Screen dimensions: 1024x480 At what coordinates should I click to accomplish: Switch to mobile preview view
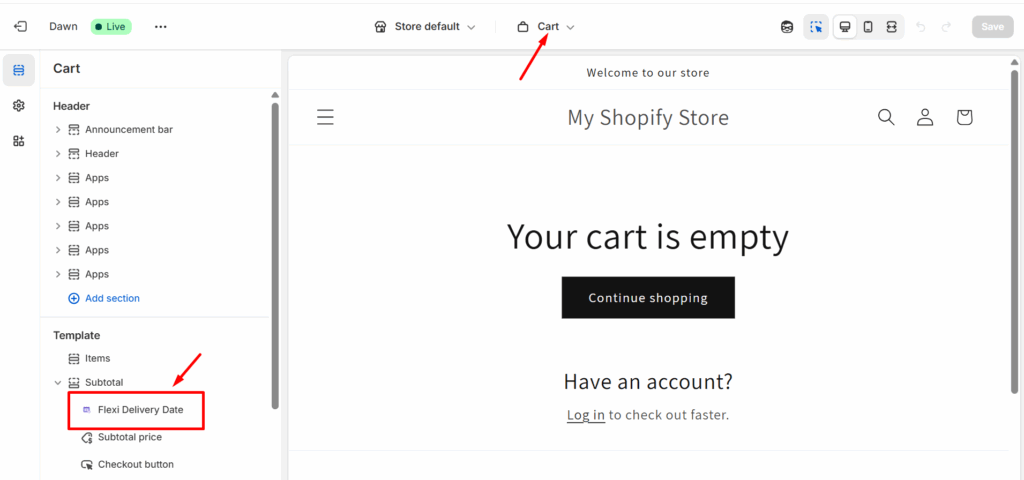point(868,27)
